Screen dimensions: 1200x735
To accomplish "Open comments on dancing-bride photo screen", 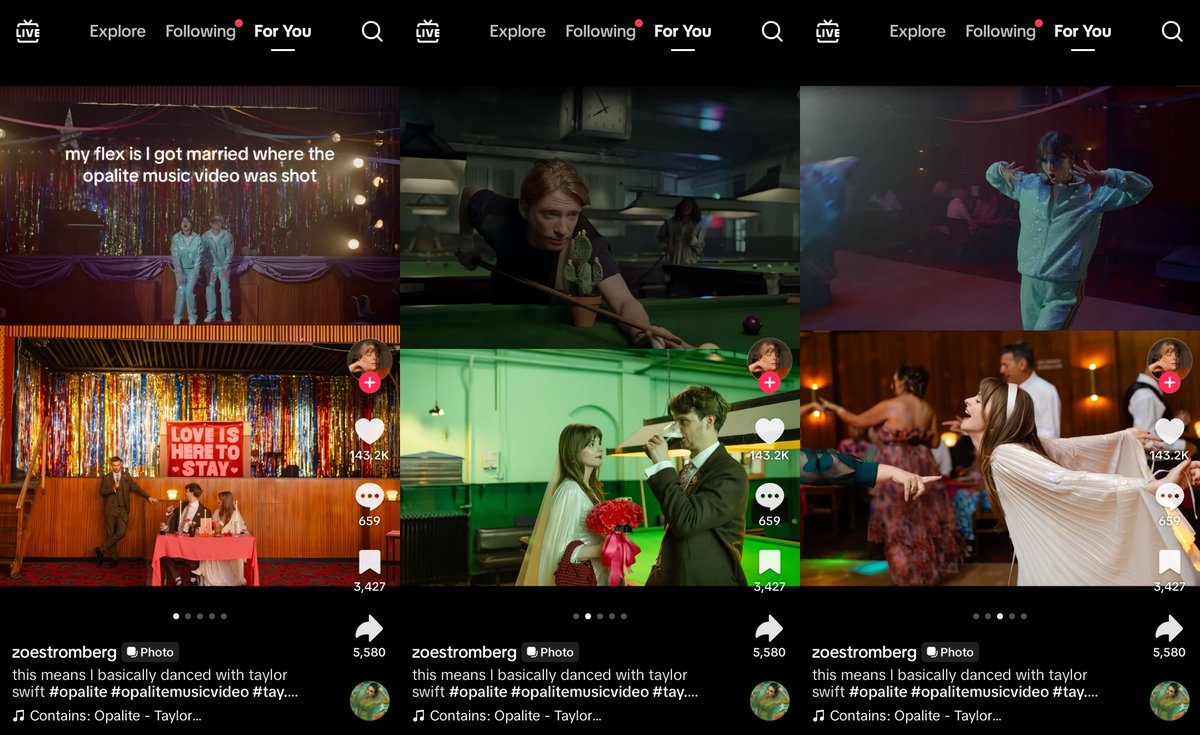I will [x=1169, y=497].
